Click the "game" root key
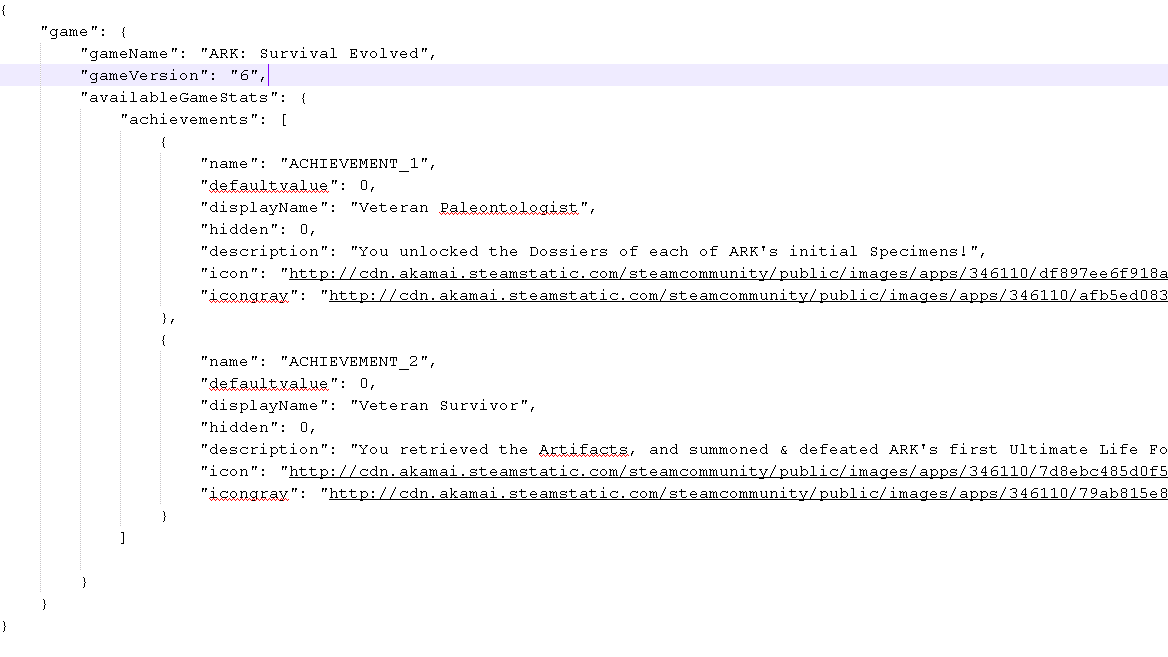The image size is (1168, 657). [x=69, y=31]
